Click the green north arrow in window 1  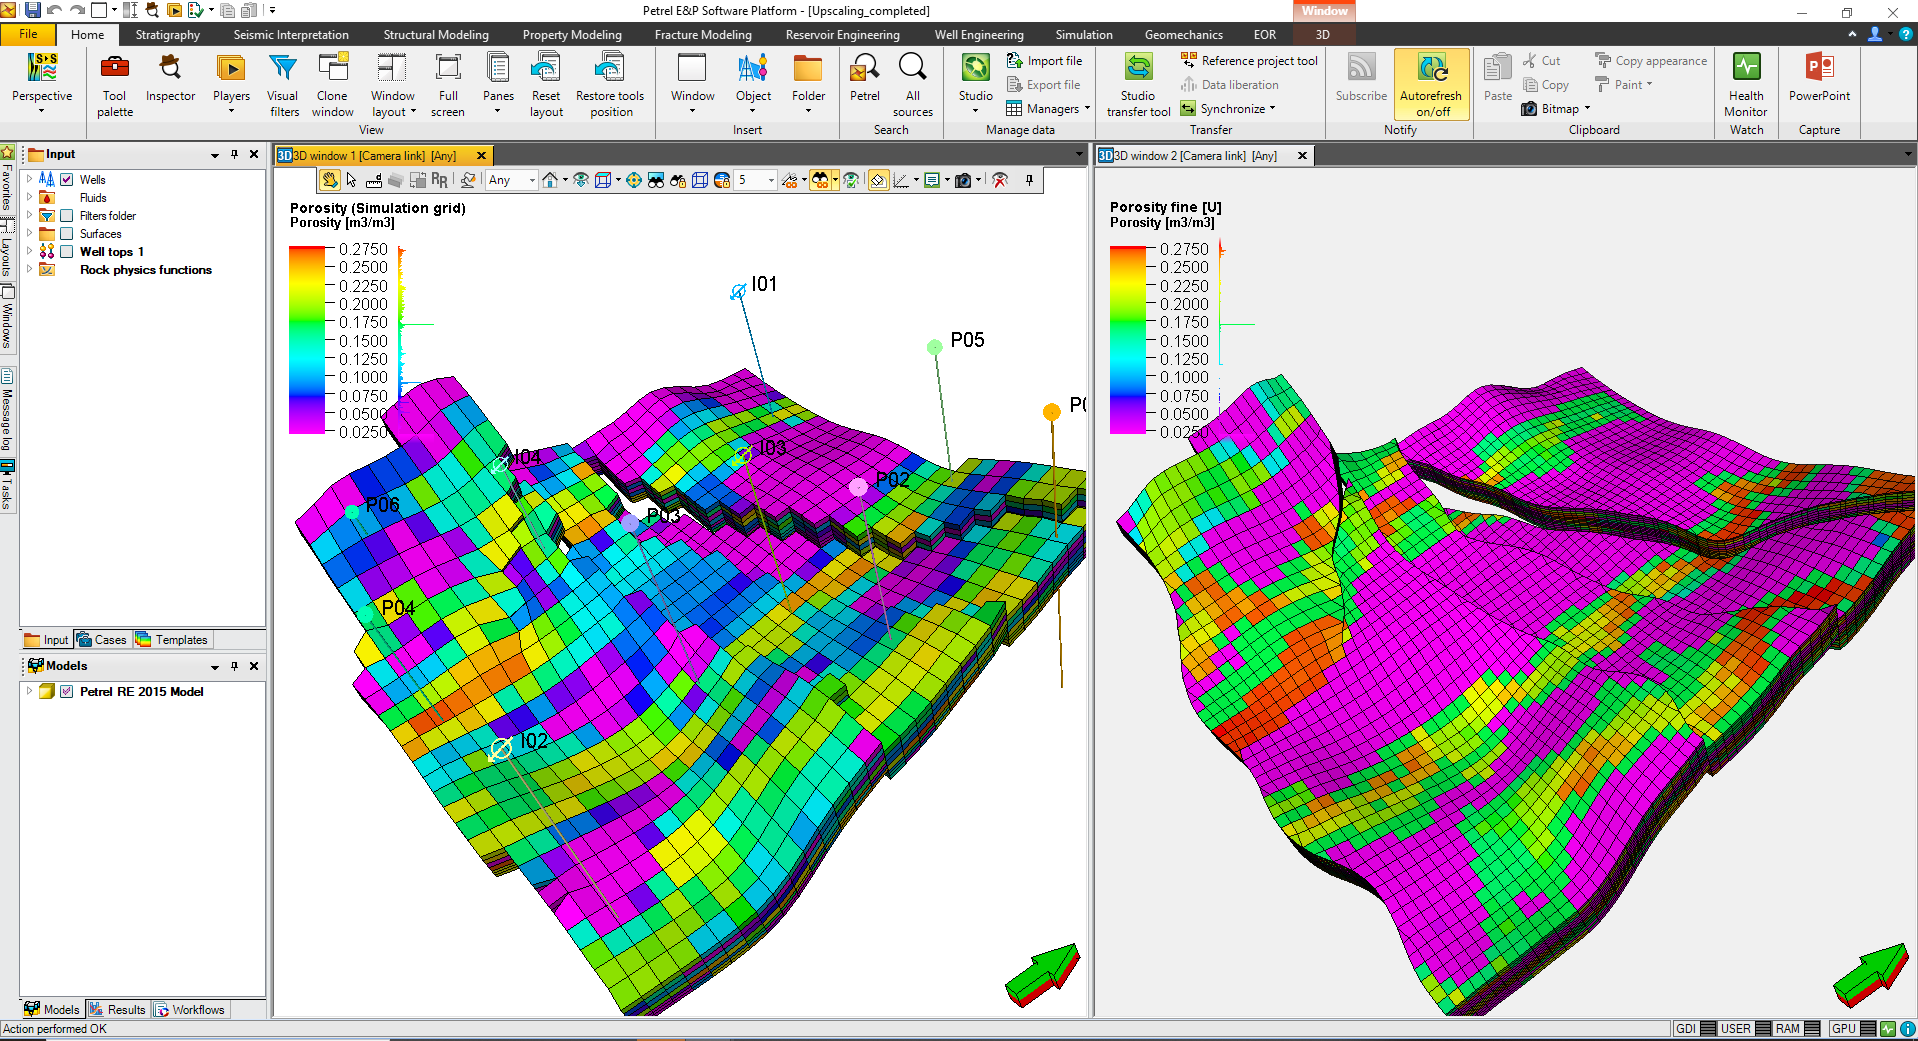pyautogui.click(x=1043, y=975)
